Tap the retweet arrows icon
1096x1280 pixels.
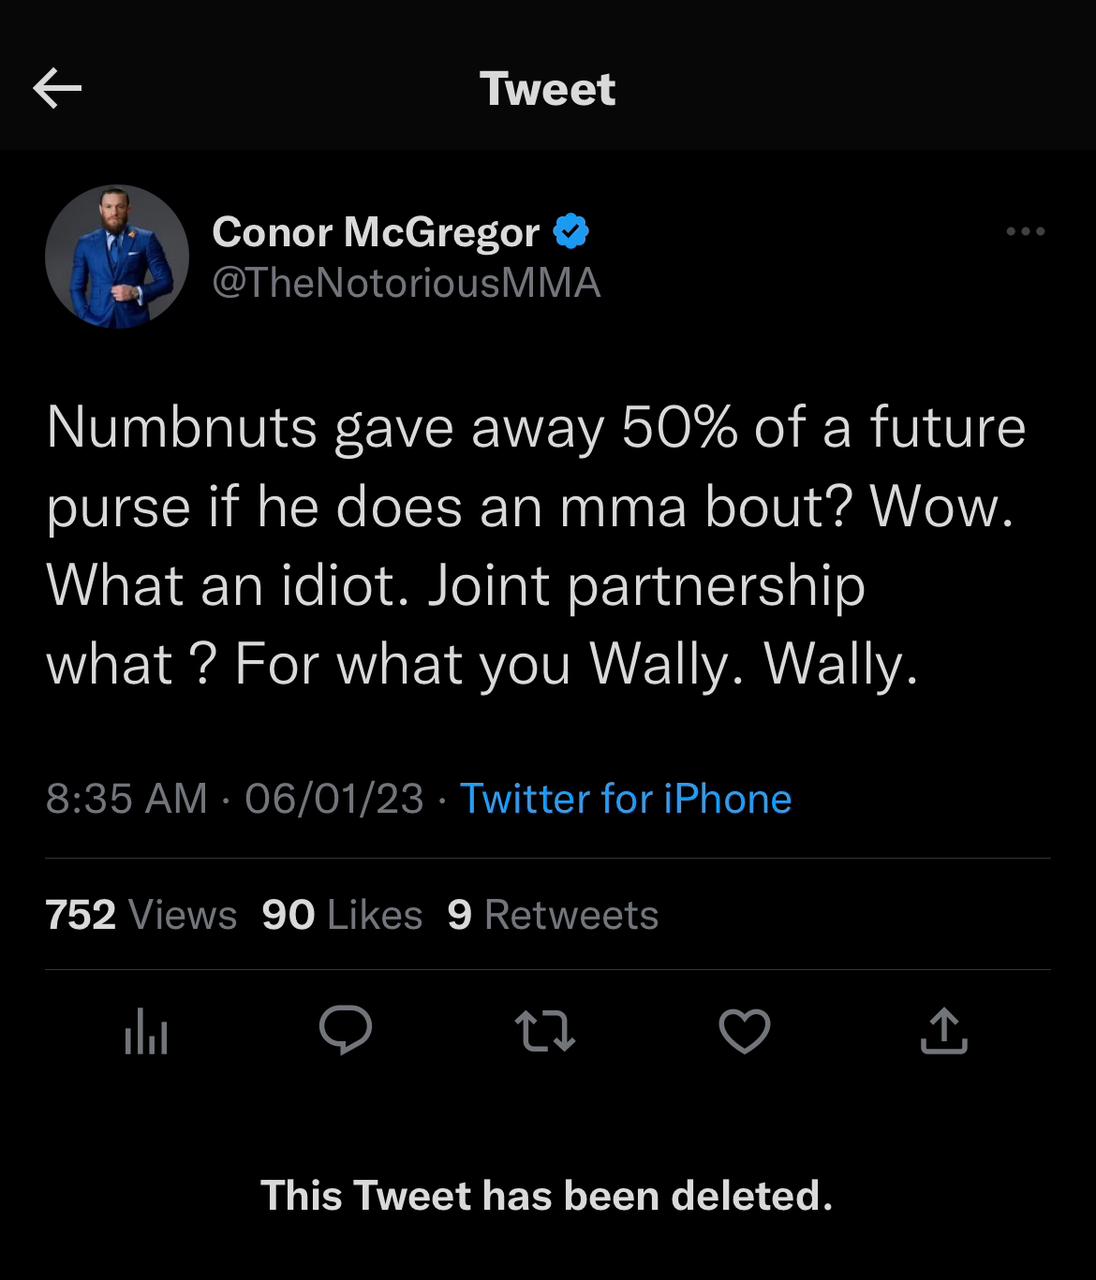pos(545,1032)
